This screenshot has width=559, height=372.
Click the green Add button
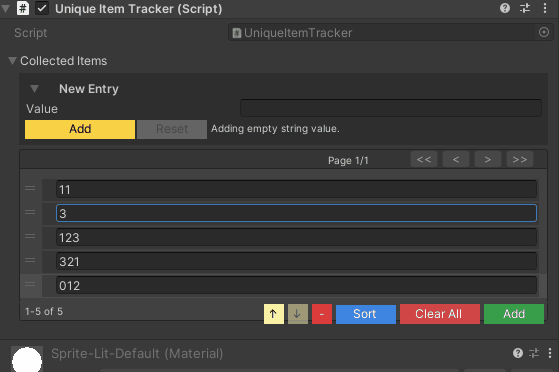514,314
